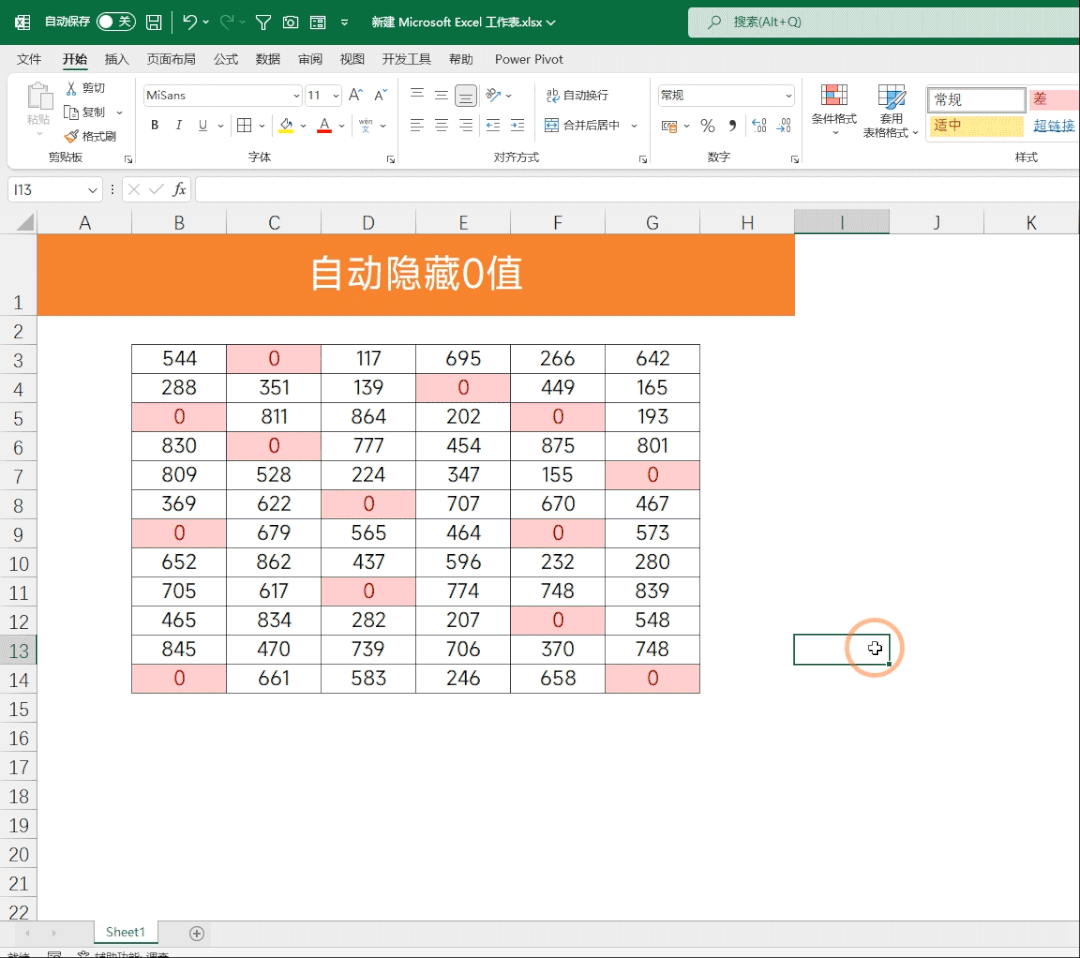Viewport: 1080px width, 958px height.
Task: Open the Customize Quick Access Toolbar arrow
Action: (x=344, y=22)
